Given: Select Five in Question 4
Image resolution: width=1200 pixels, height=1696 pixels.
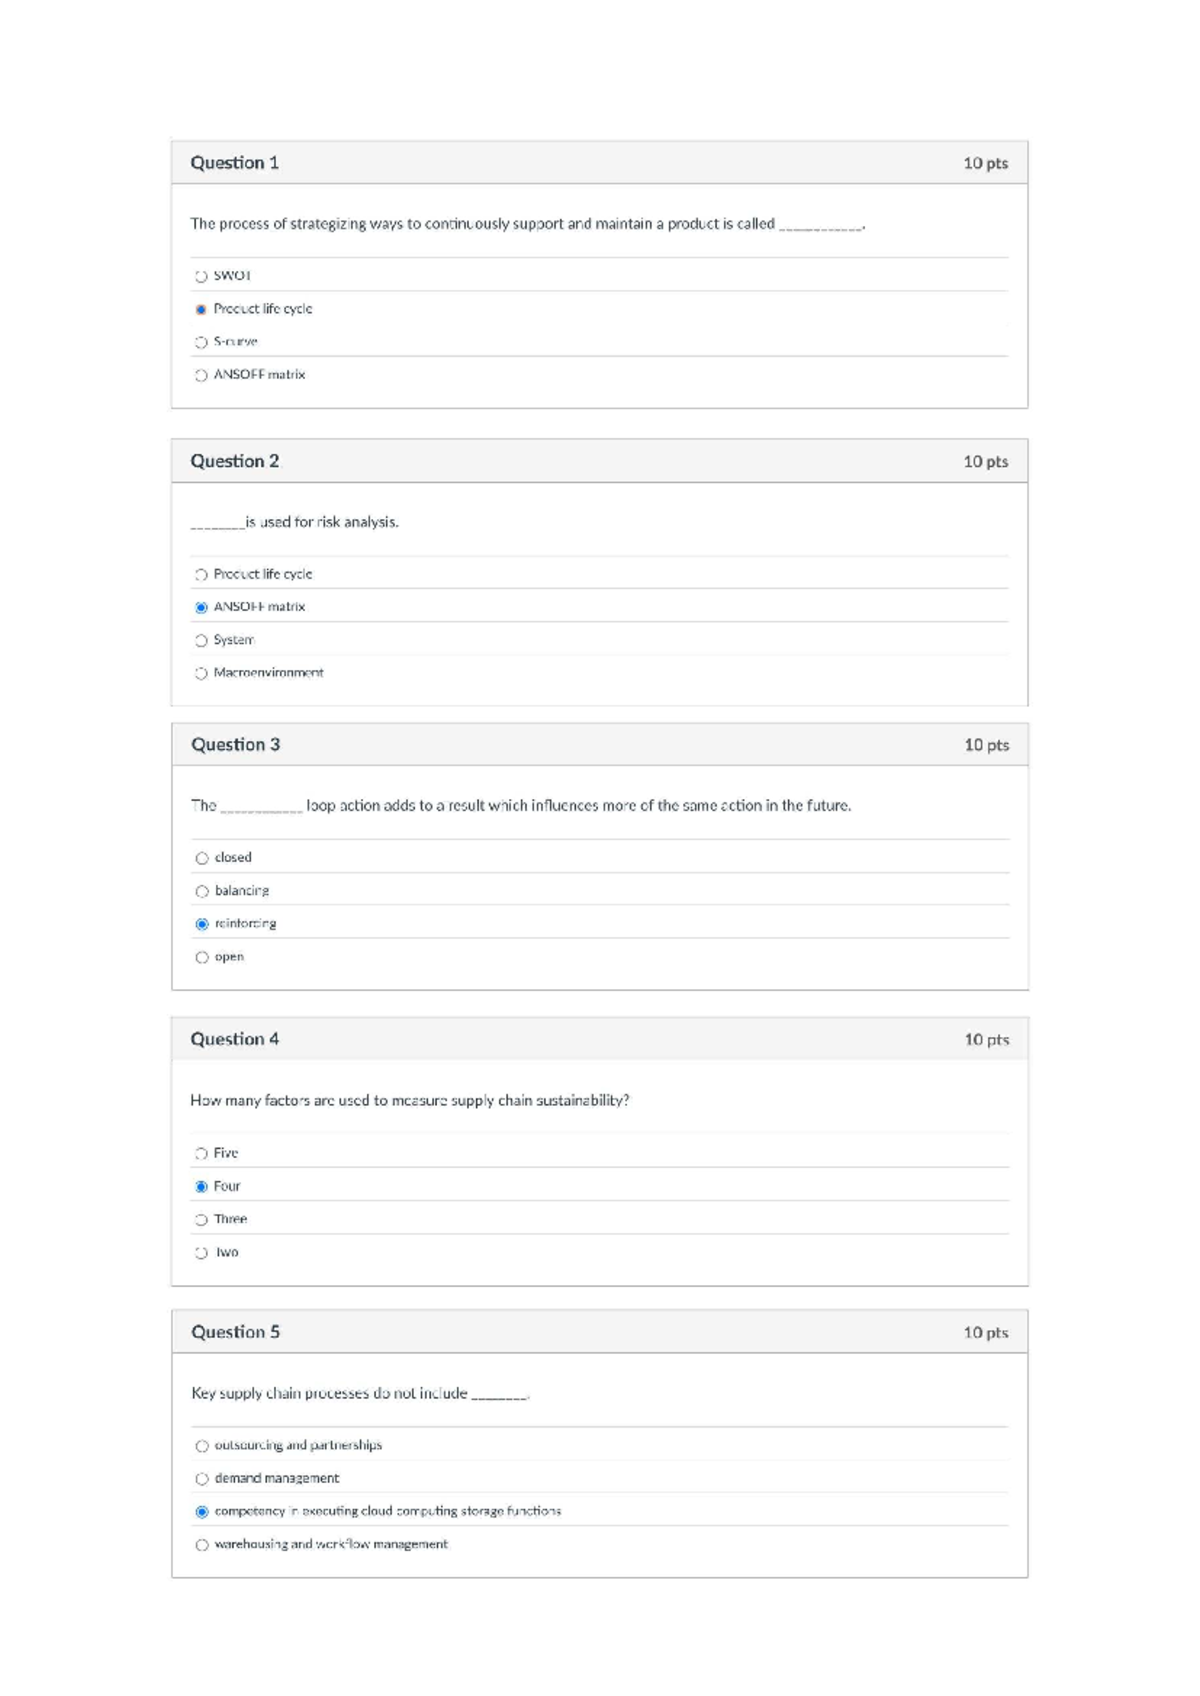Looking at the screenshot, I should tap(201, 1154).
